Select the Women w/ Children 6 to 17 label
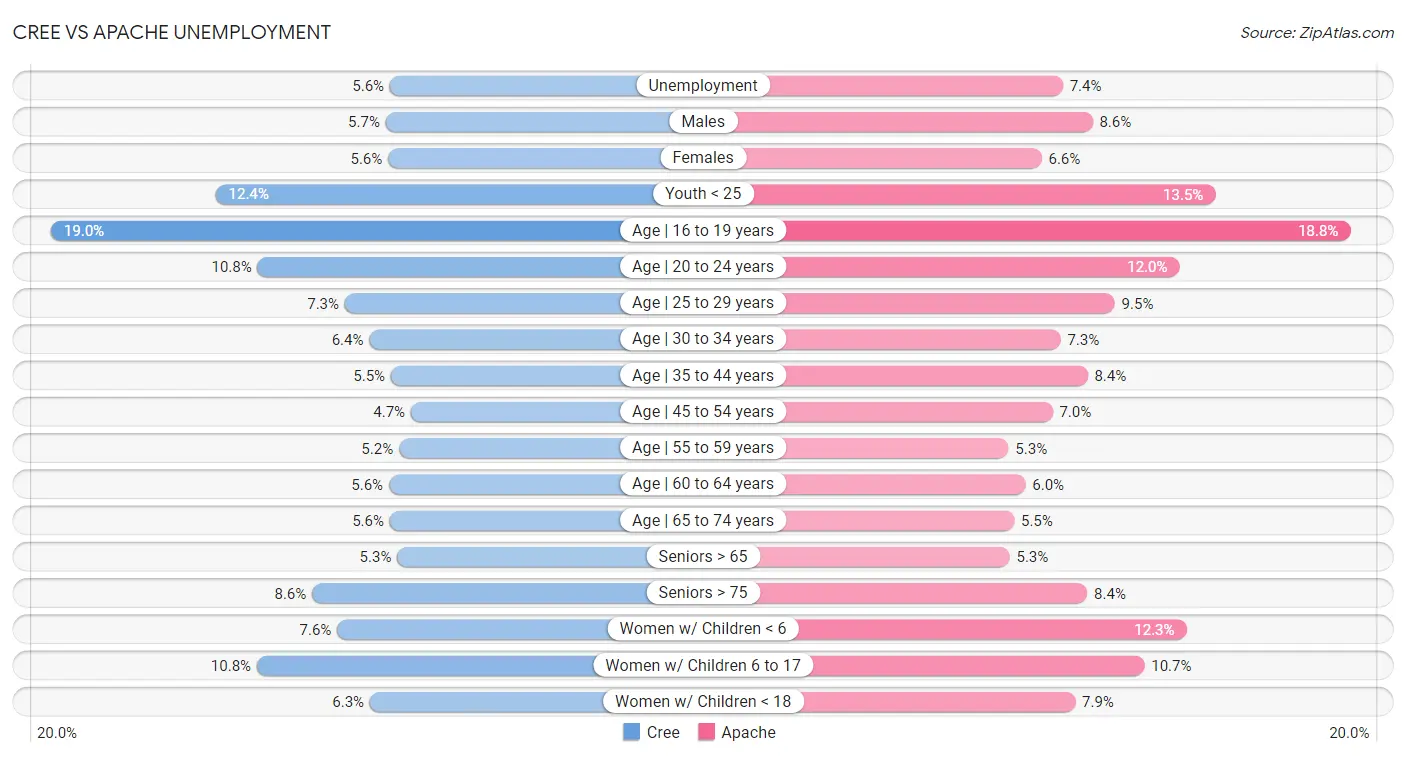This screenshot has width=1406, height=757. tap(703, 665)
